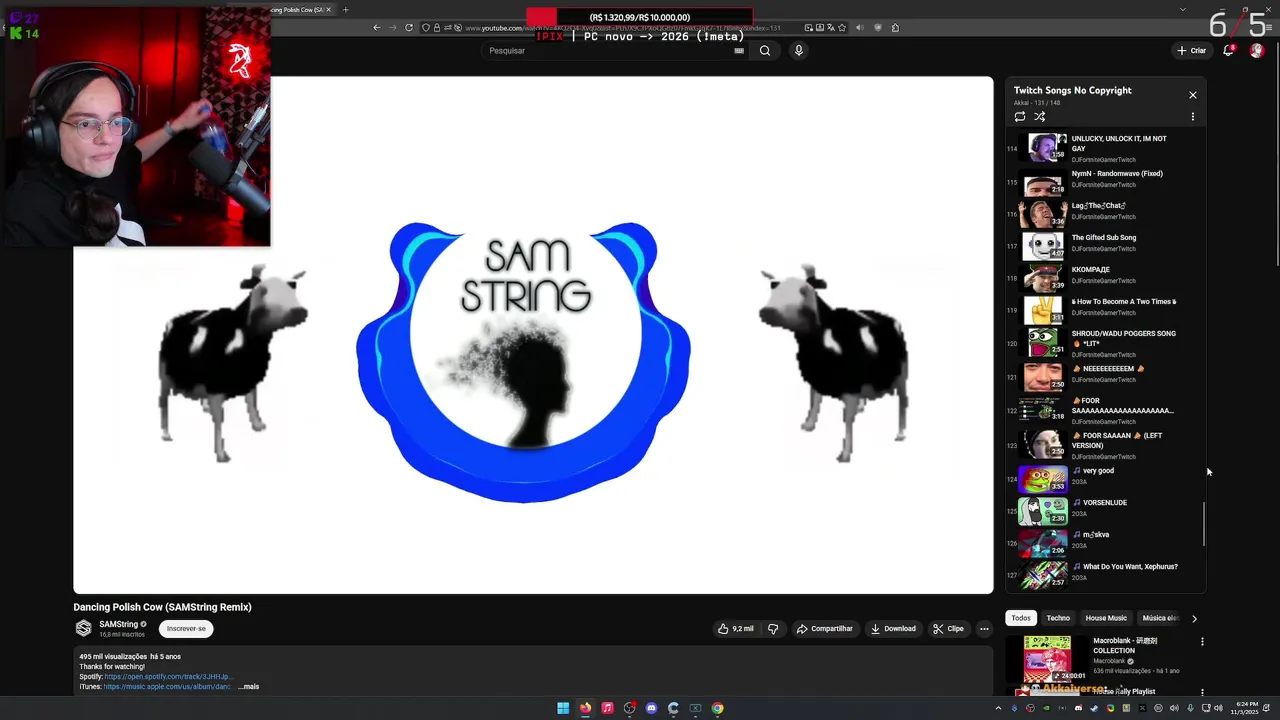Close the Twitch Songs No Copyright playlist panel
Image resolution: width=1280 pixels, height=720 pixels.
[1192, 95]
